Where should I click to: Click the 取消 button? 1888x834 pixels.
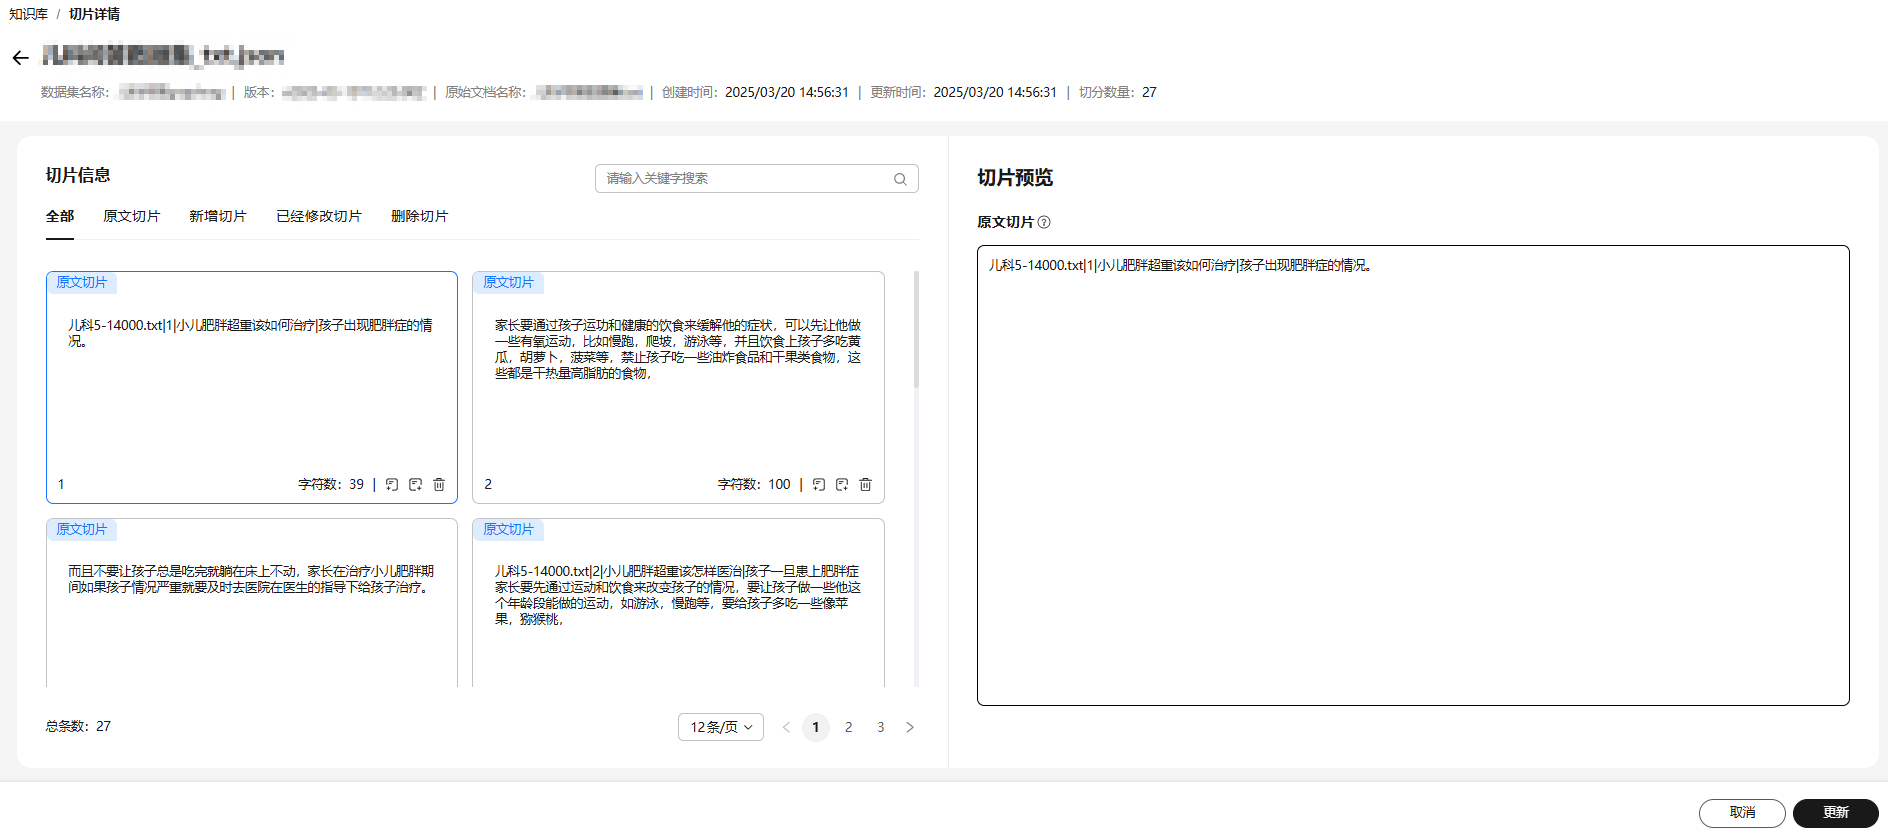[1742, 813]
